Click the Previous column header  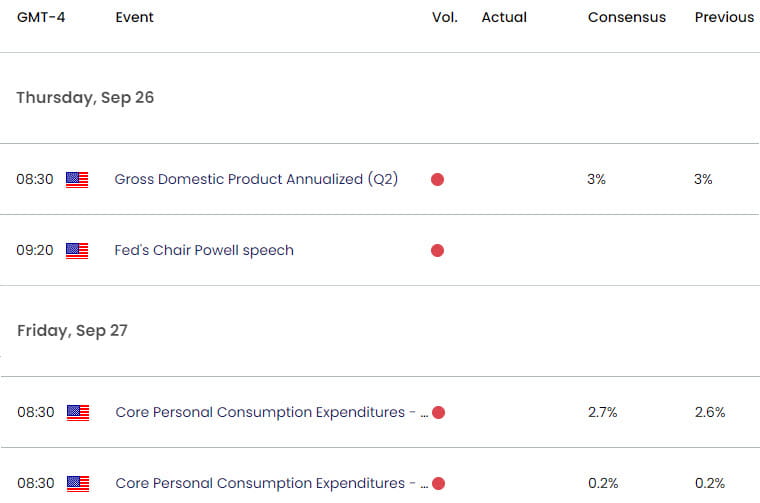coord(724,17)
